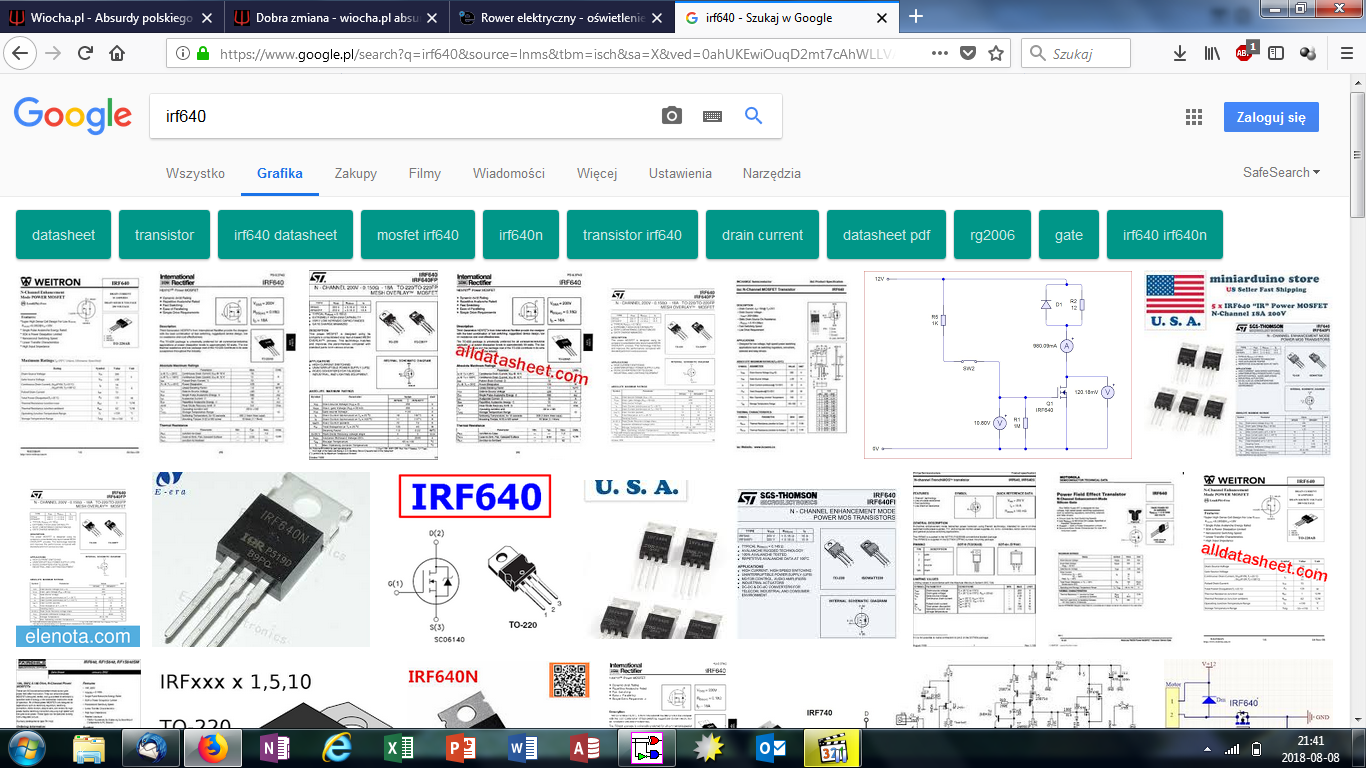Click the Zaloguj się sign-in button

tap(1271, 117)
